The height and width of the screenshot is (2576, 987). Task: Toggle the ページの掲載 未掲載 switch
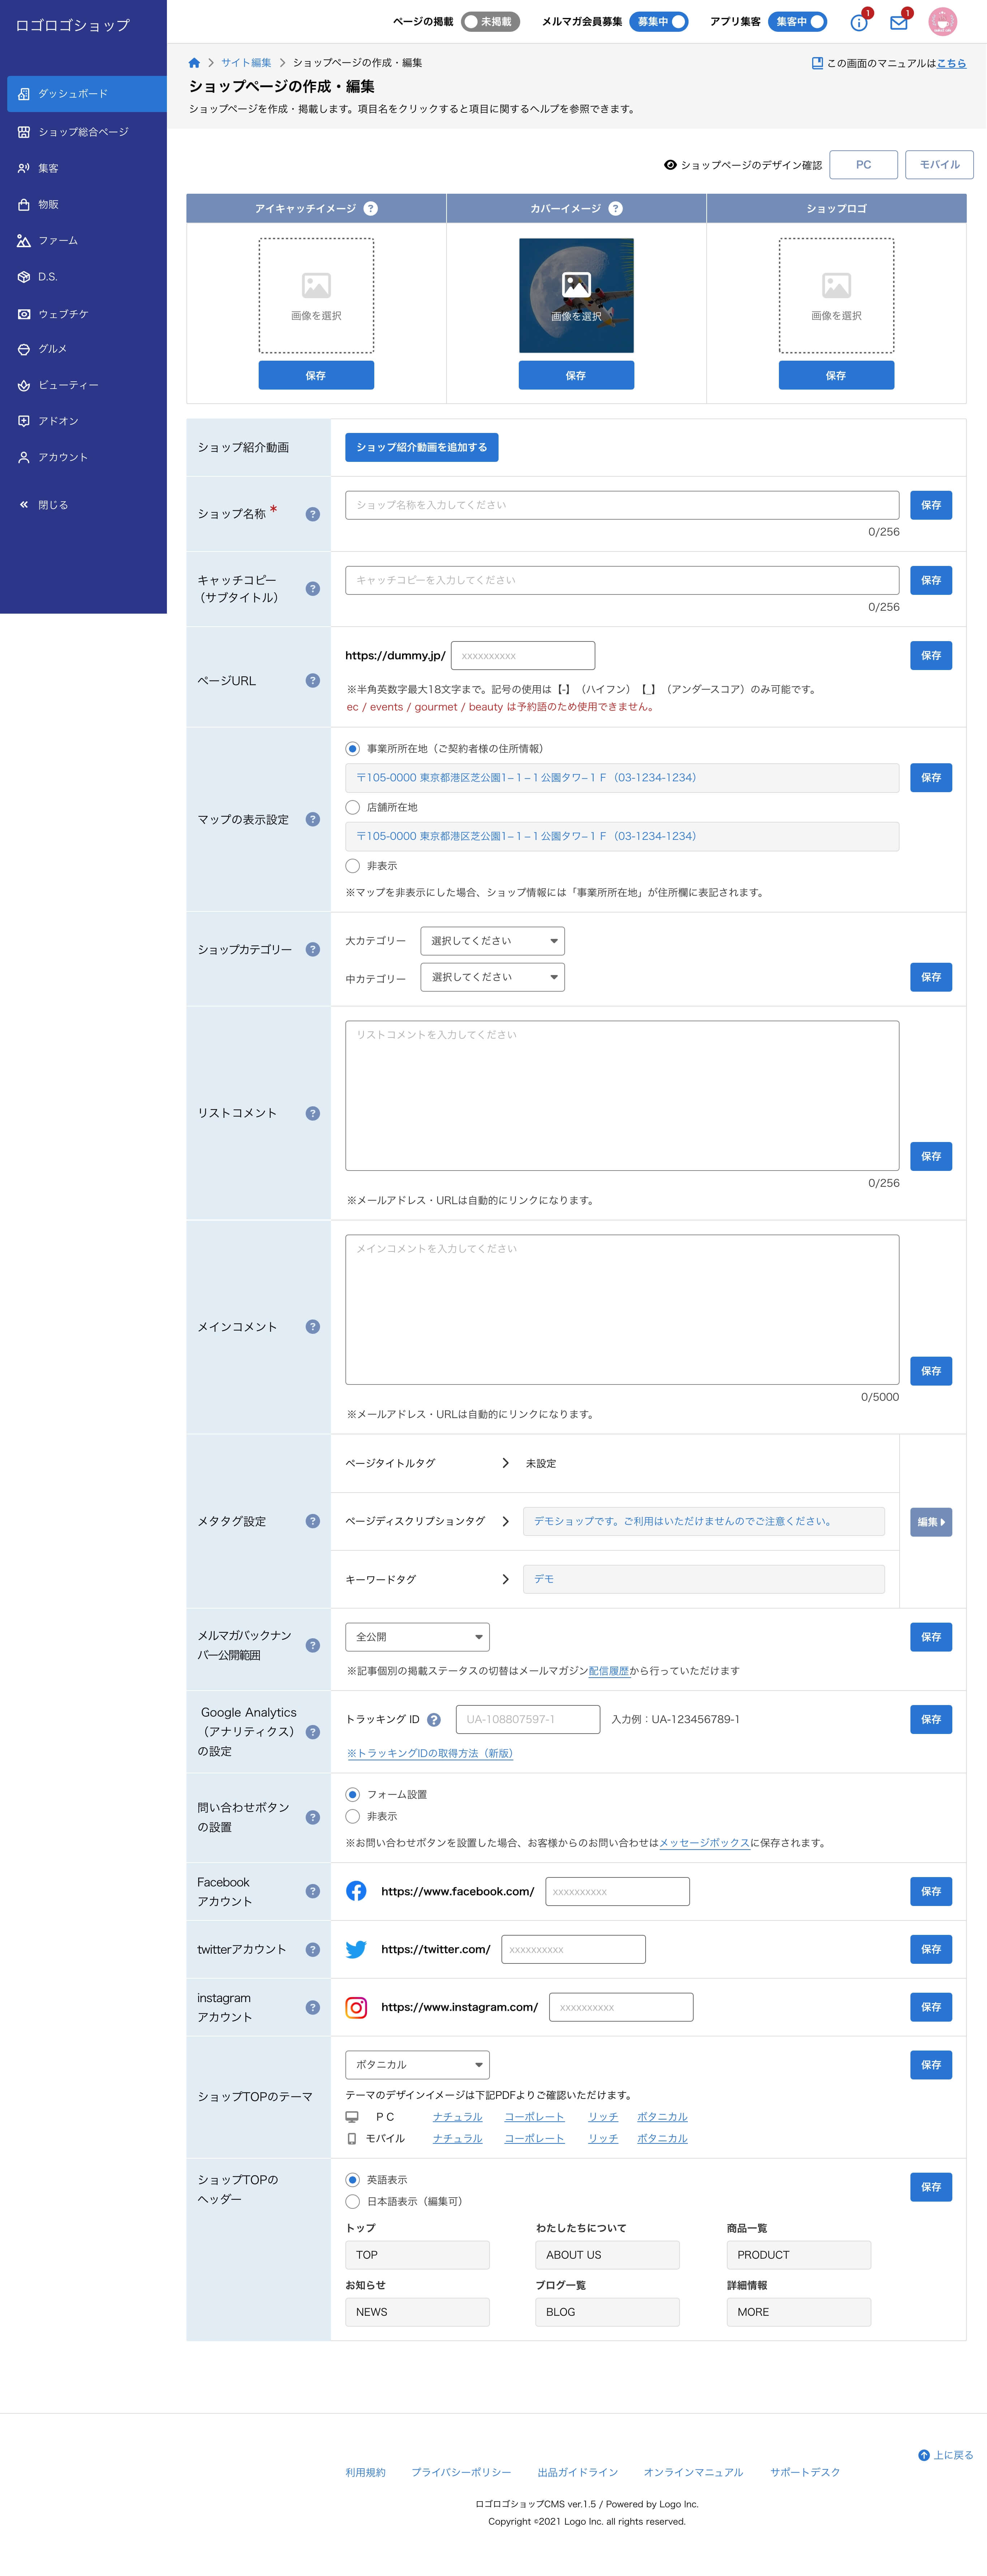[490, 22]
